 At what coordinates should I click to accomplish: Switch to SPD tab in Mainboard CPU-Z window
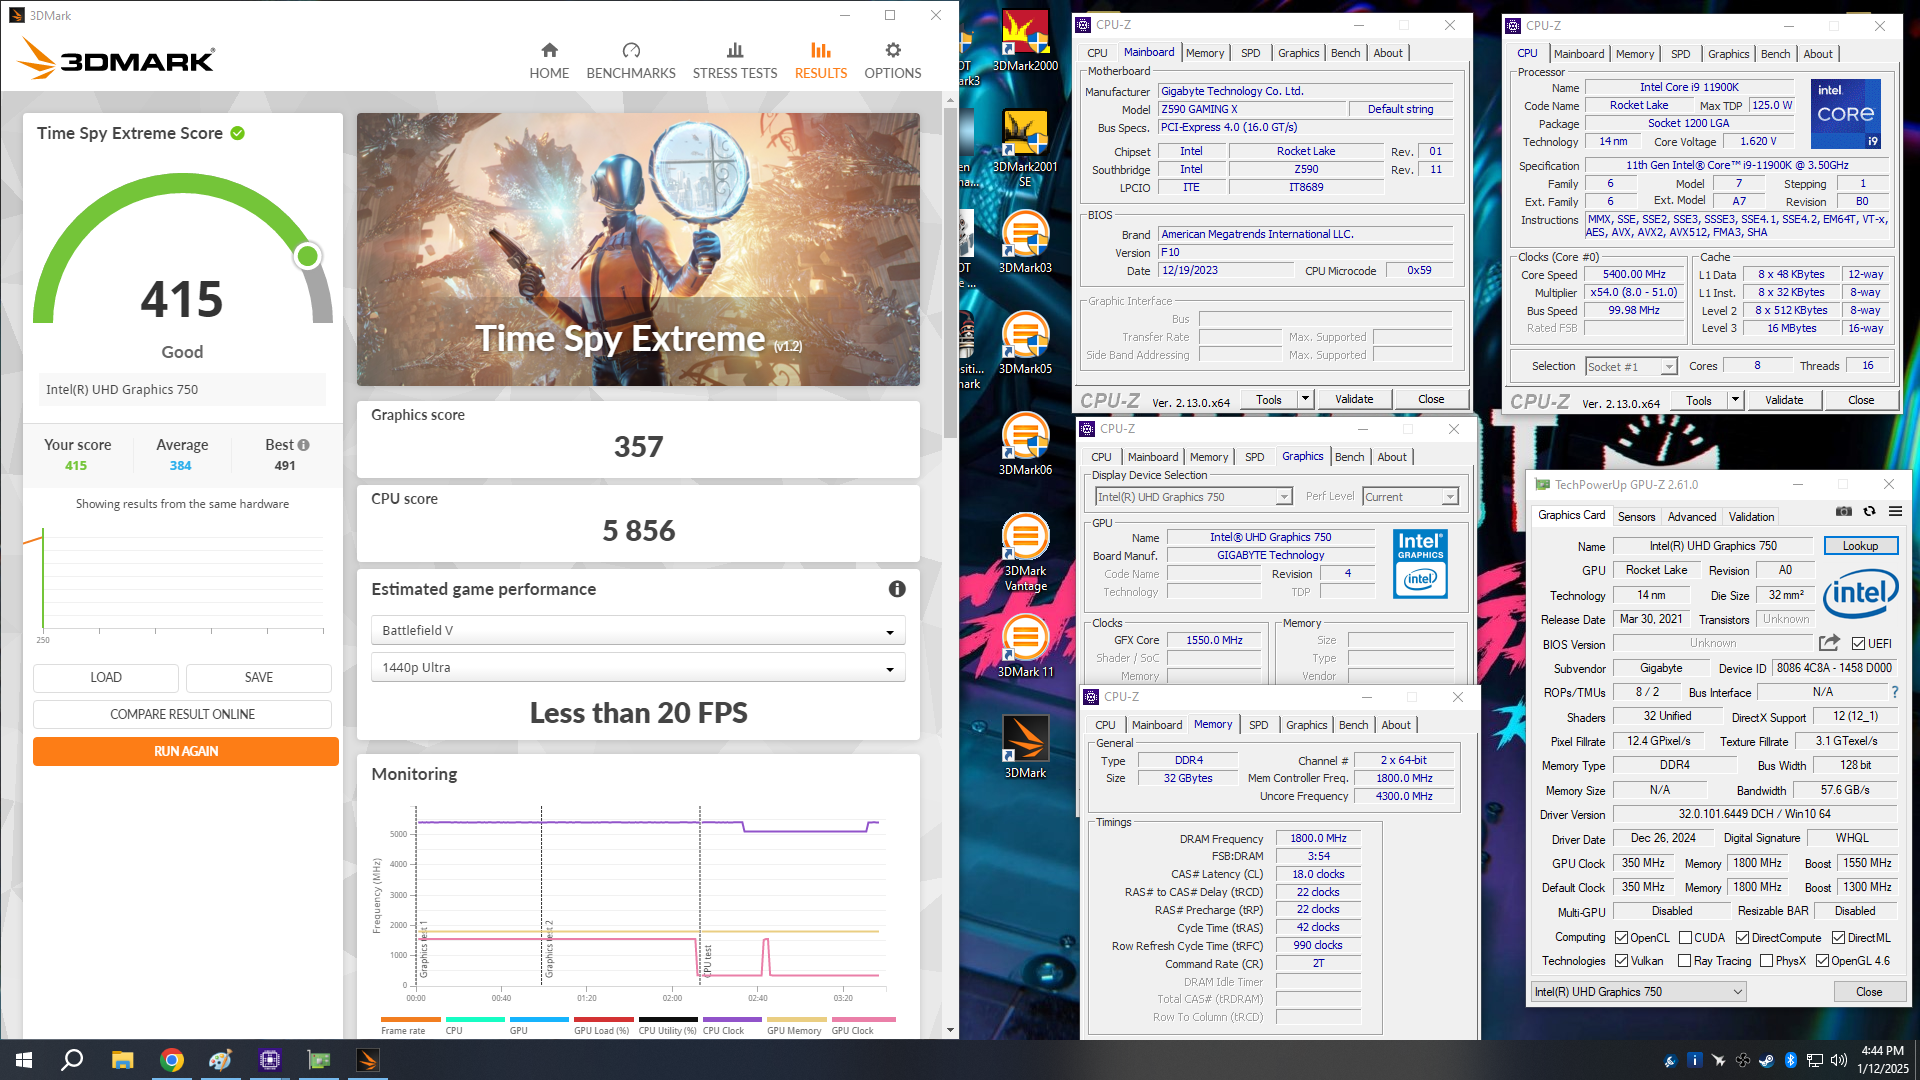pyautogui.click(x=1250, y=53)
